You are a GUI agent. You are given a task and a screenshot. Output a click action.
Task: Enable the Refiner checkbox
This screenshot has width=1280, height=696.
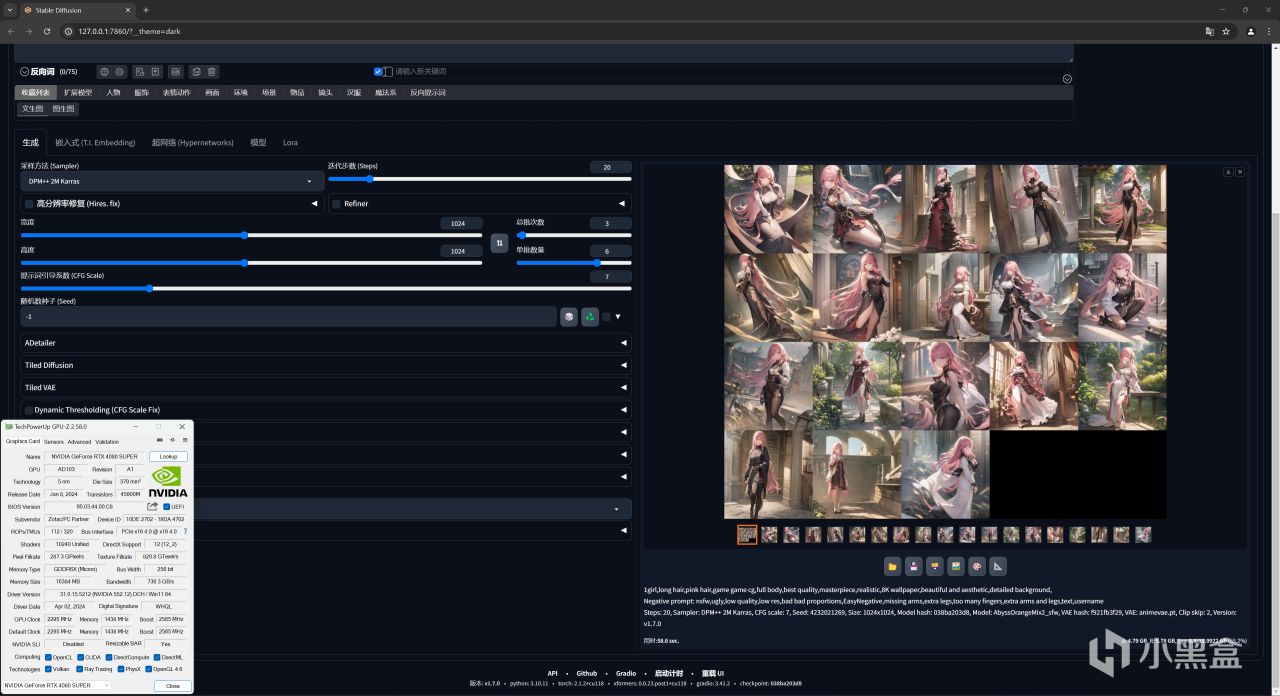coord(336,204)
